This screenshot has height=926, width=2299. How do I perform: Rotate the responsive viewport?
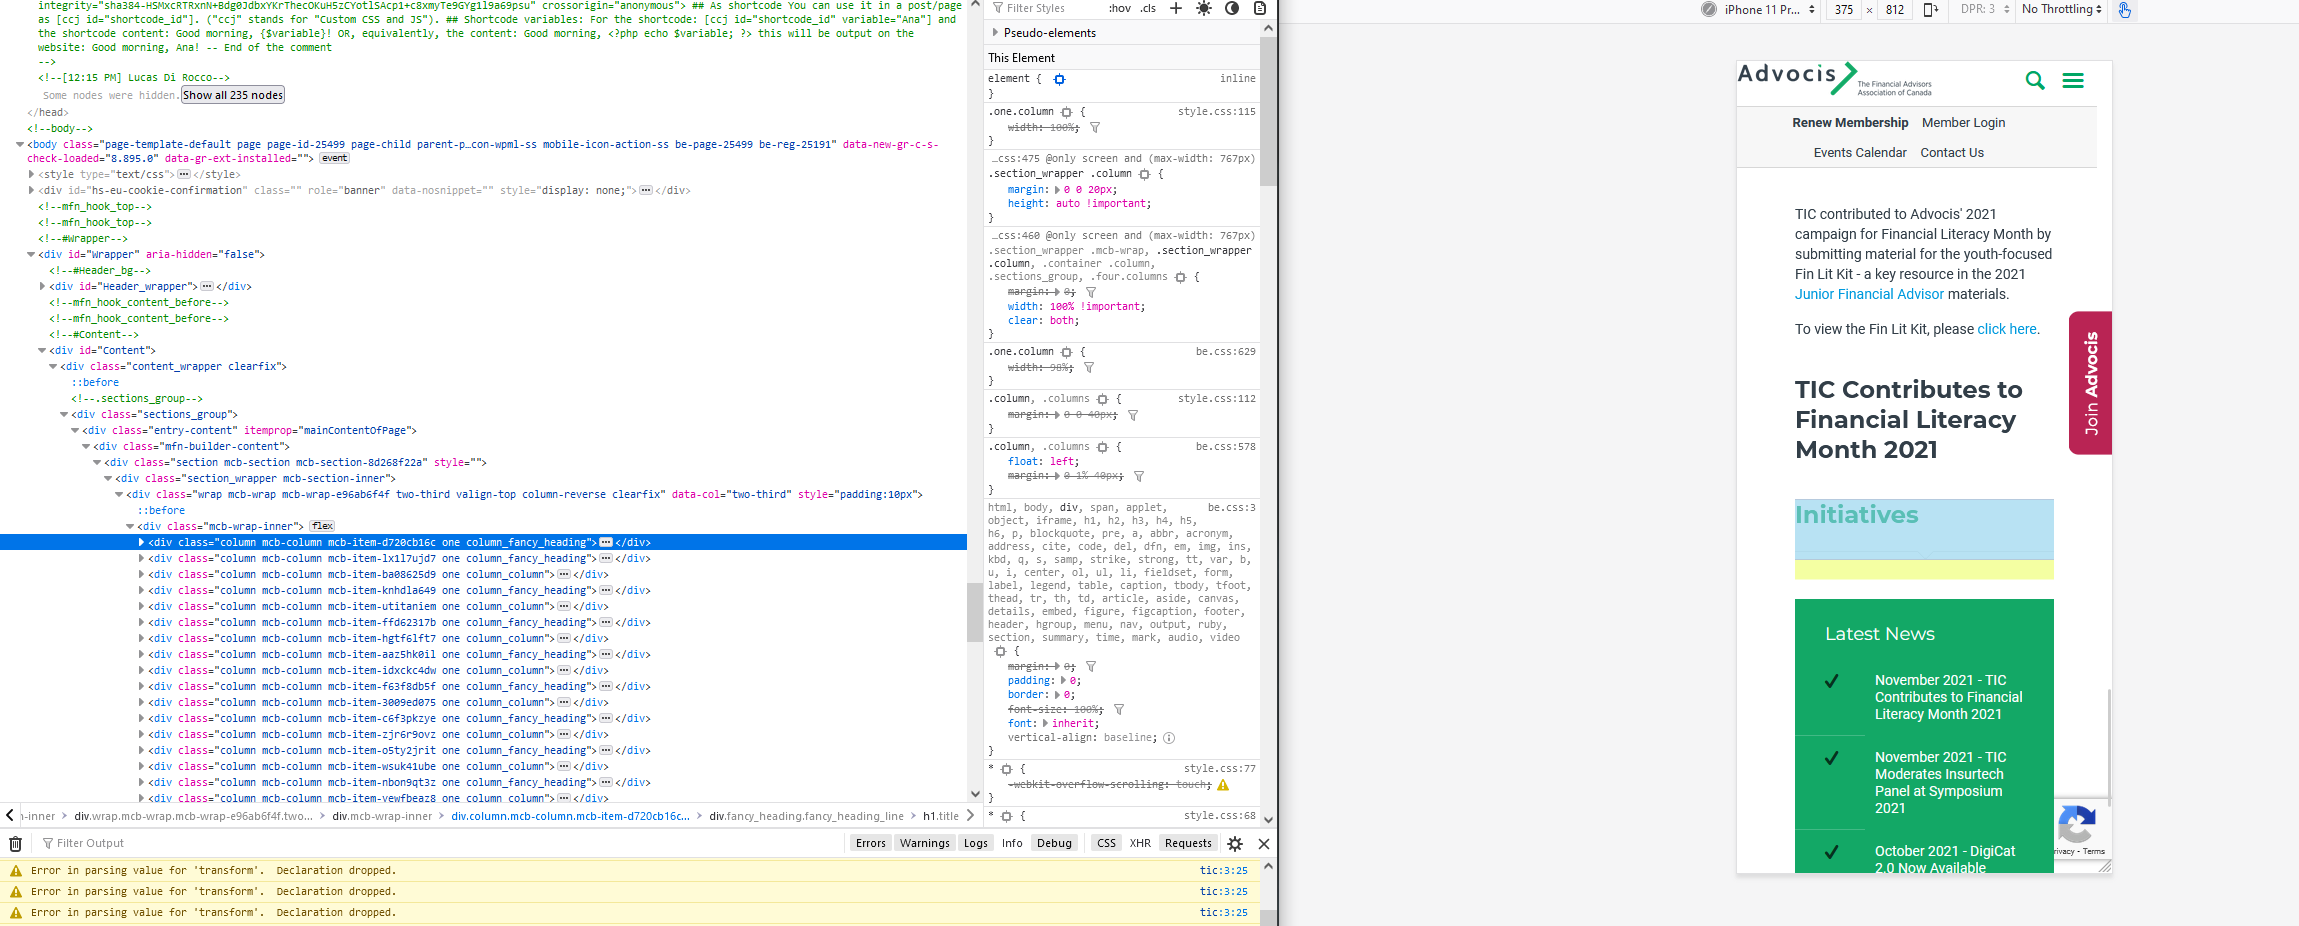point(1930,9)
